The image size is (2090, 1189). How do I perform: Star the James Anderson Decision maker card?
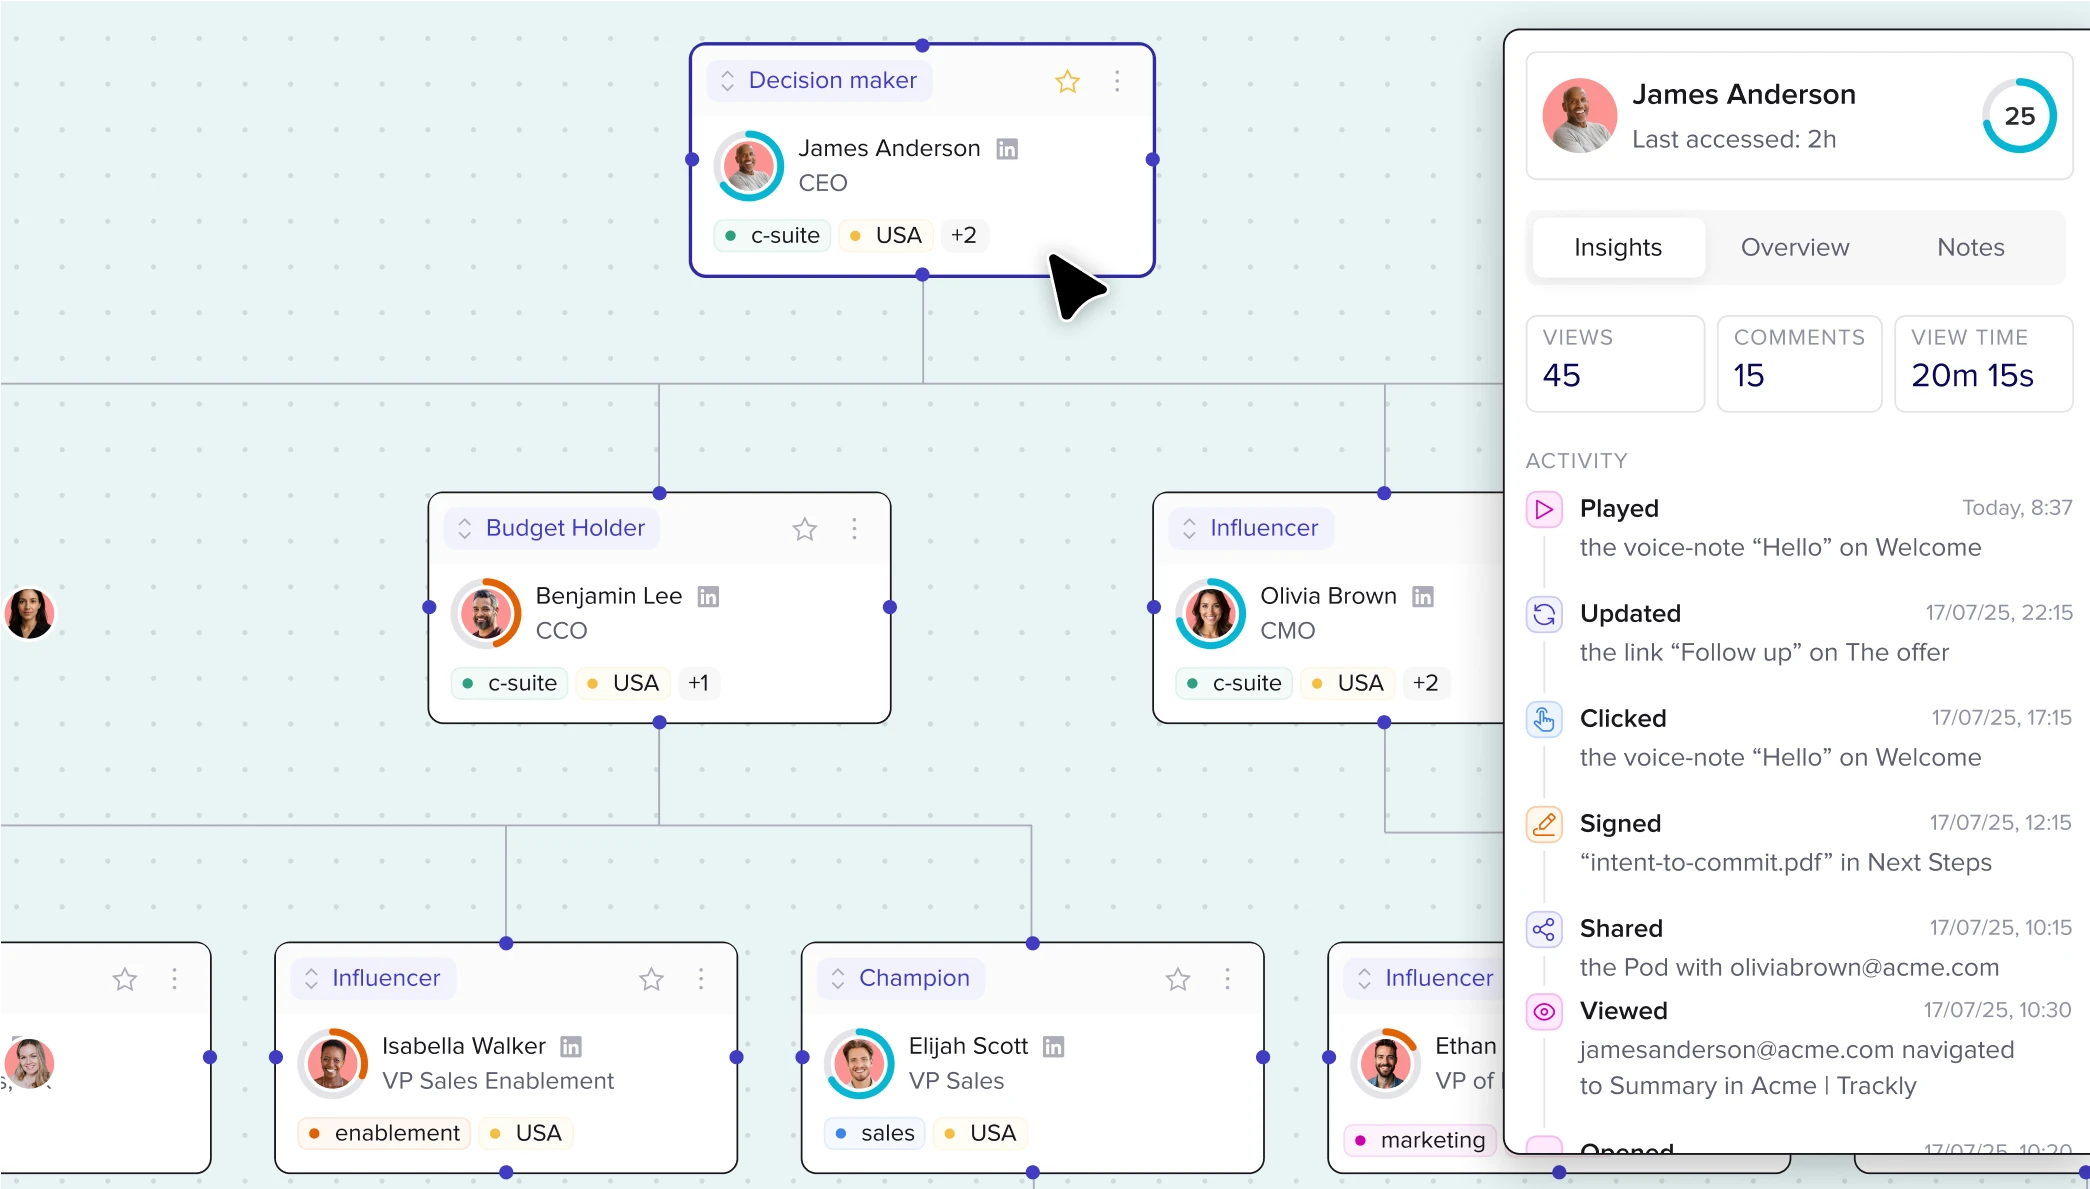click(1067, 81)
